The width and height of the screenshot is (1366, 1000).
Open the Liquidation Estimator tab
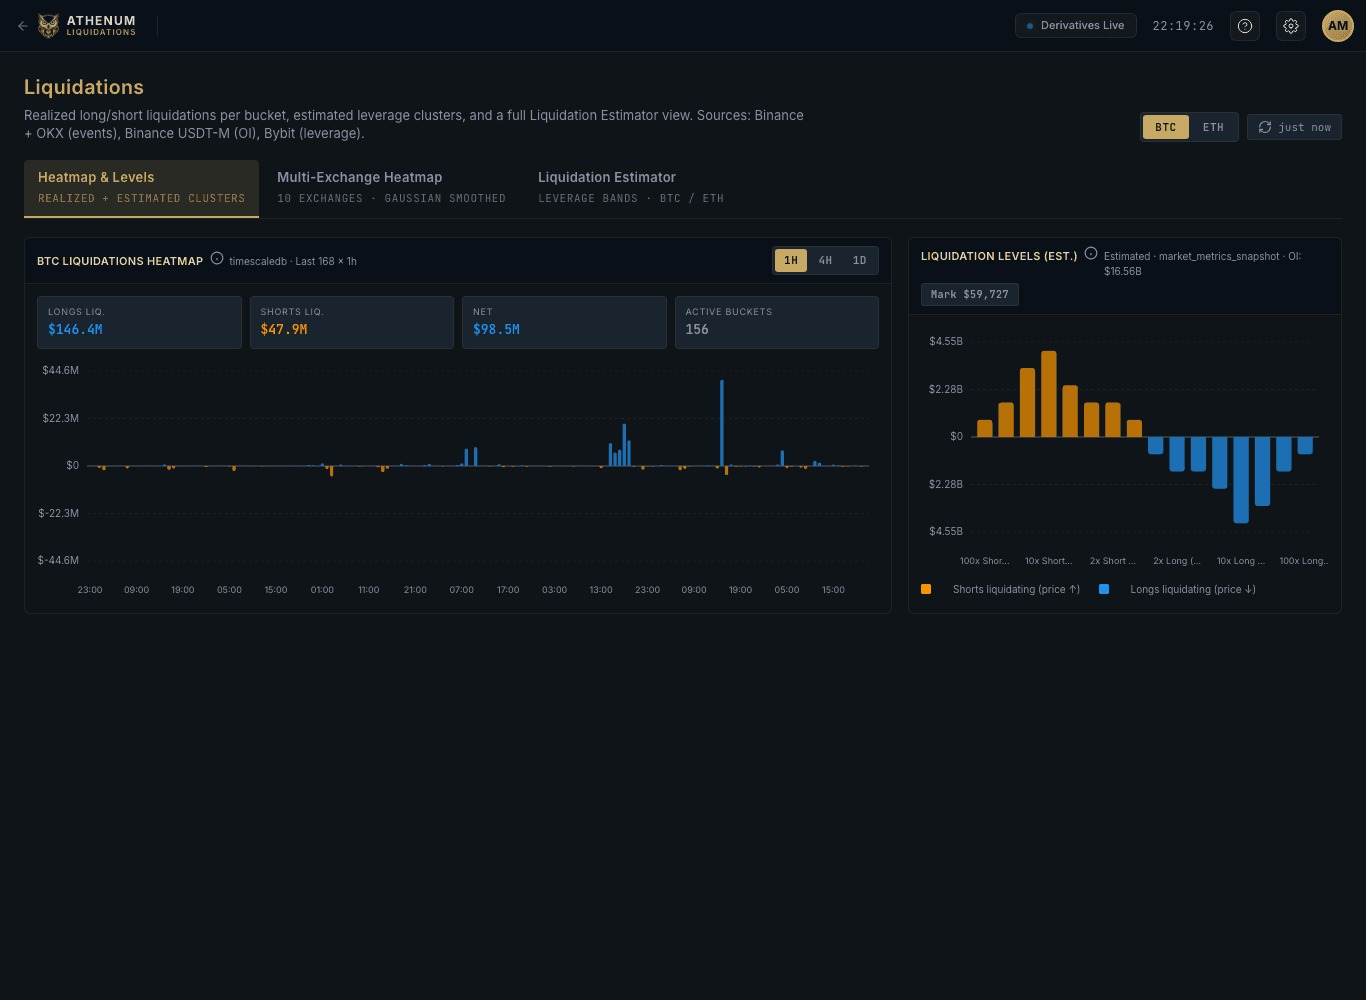(631, 188)
